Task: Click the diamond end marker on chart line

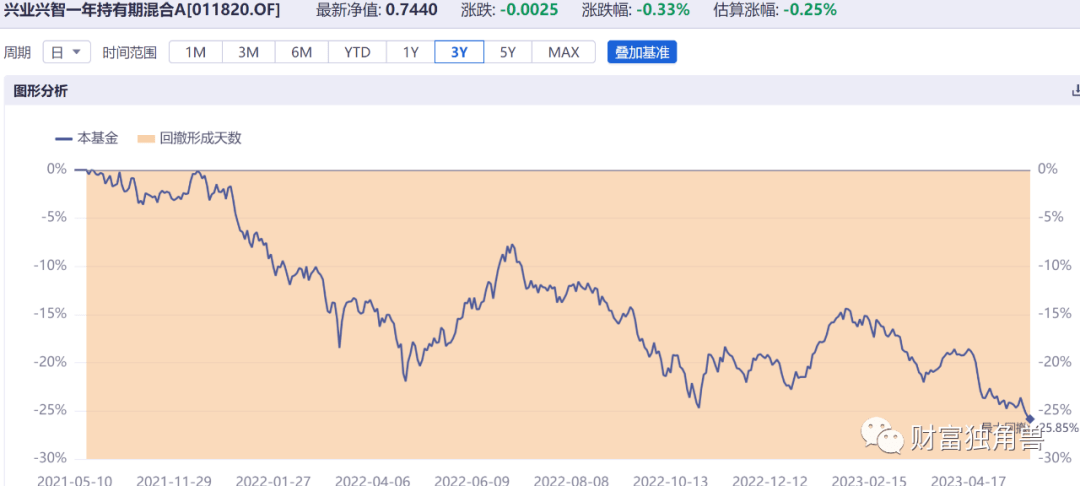Action: (1030, 419)
